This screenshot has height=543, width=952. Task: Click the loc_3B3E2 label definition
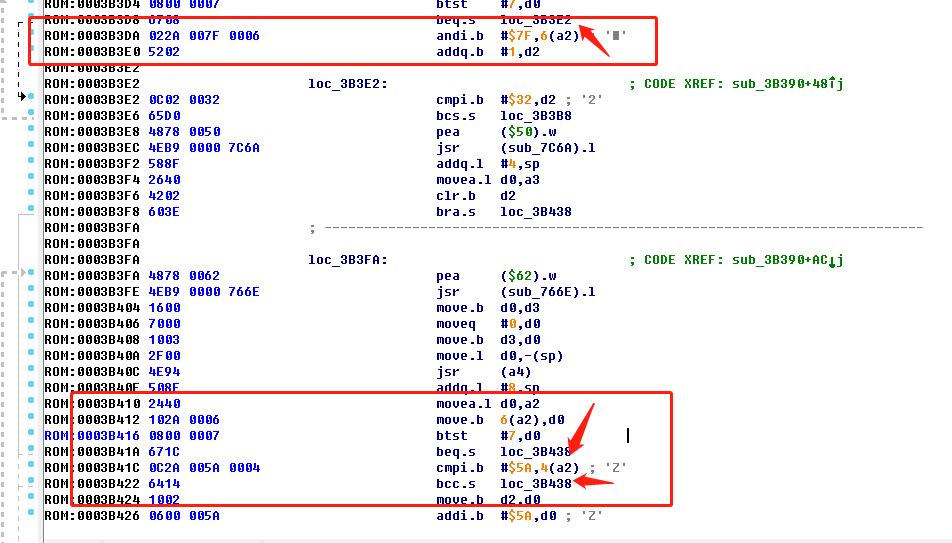coord(347,84)
